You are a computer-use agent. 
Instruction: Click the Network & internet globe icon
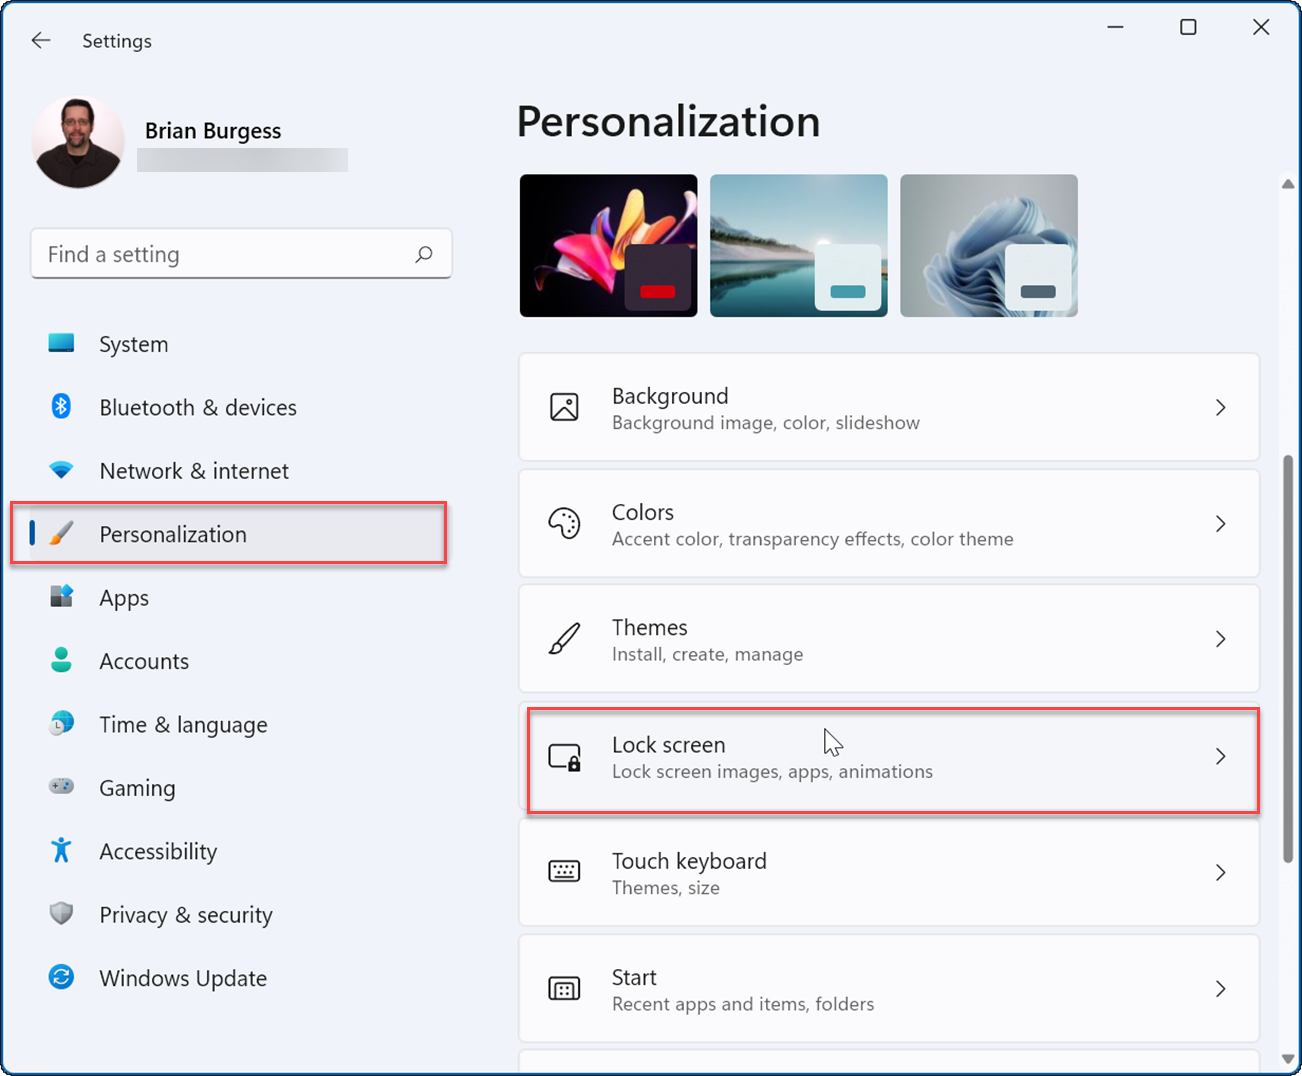pyautogui.click(x=61, y=470)
